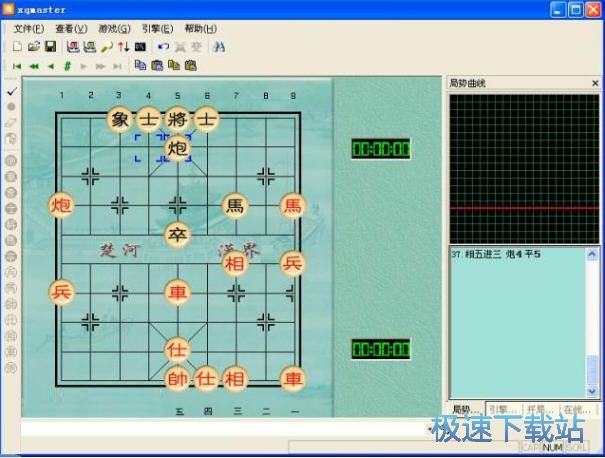605x458 pixels.
Task: Toggle the checkmark at top of left sidebar
Action: point(11,90)
